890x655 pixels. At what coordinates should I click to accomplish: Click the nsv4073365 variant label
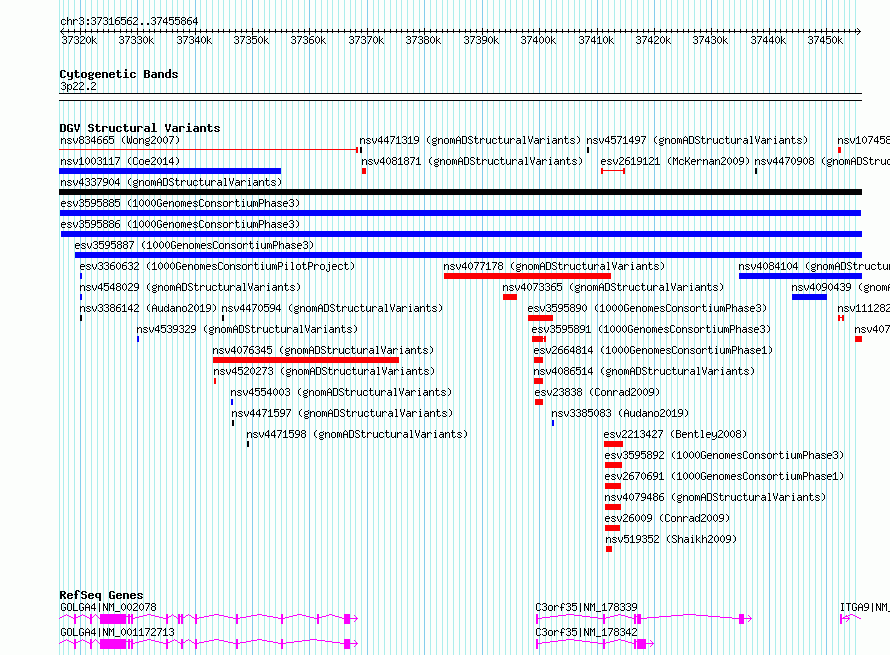613,287
